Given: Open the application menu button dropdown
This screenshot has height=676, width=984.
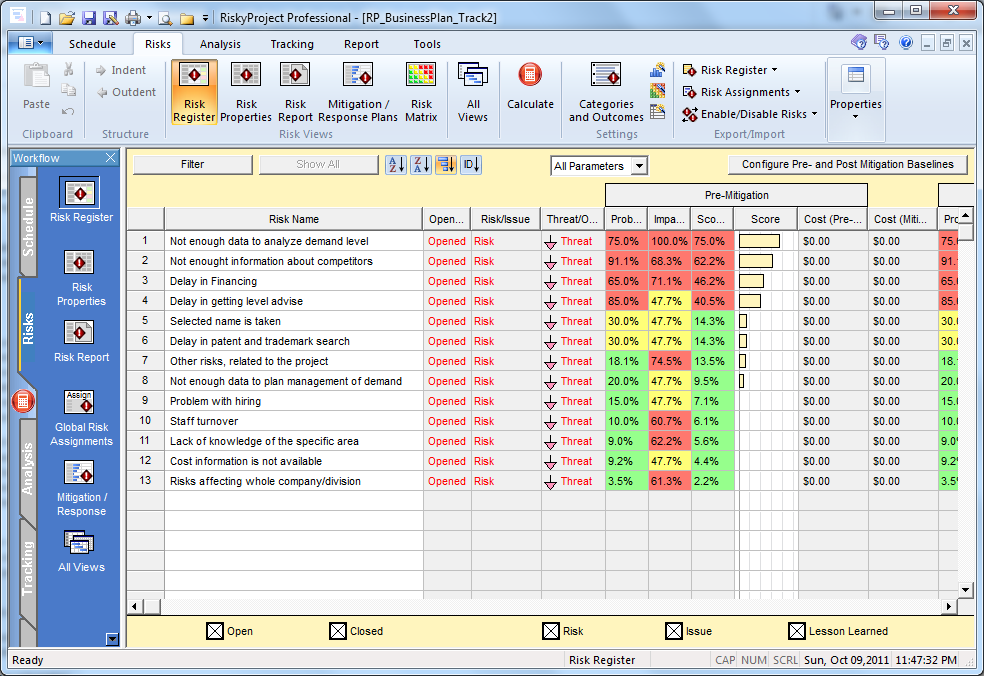Looking at the screenshot, I should 29,43.
